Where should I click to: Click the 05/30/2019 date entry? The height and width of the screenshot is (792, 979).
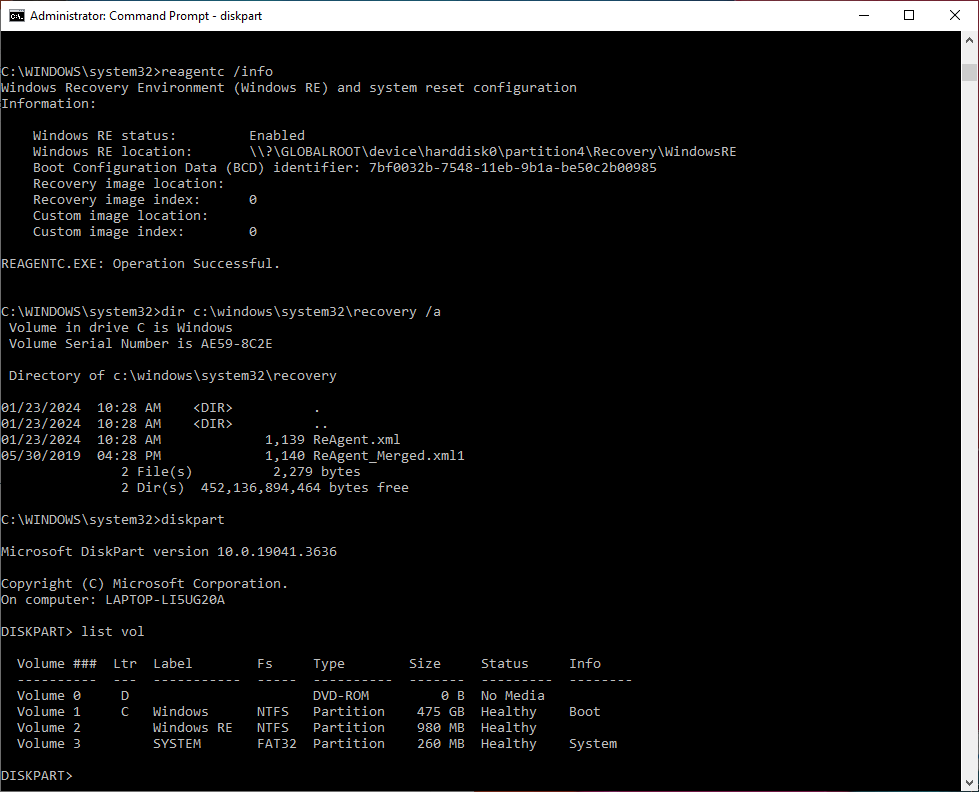41,456
